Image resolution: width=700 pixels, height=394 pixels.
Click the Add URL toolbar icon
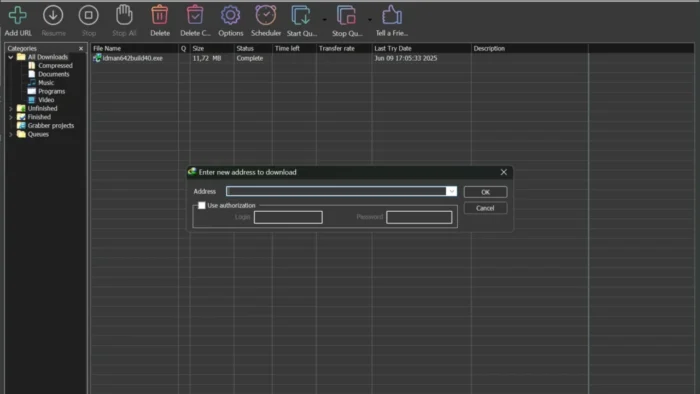(x=17, y=16)
